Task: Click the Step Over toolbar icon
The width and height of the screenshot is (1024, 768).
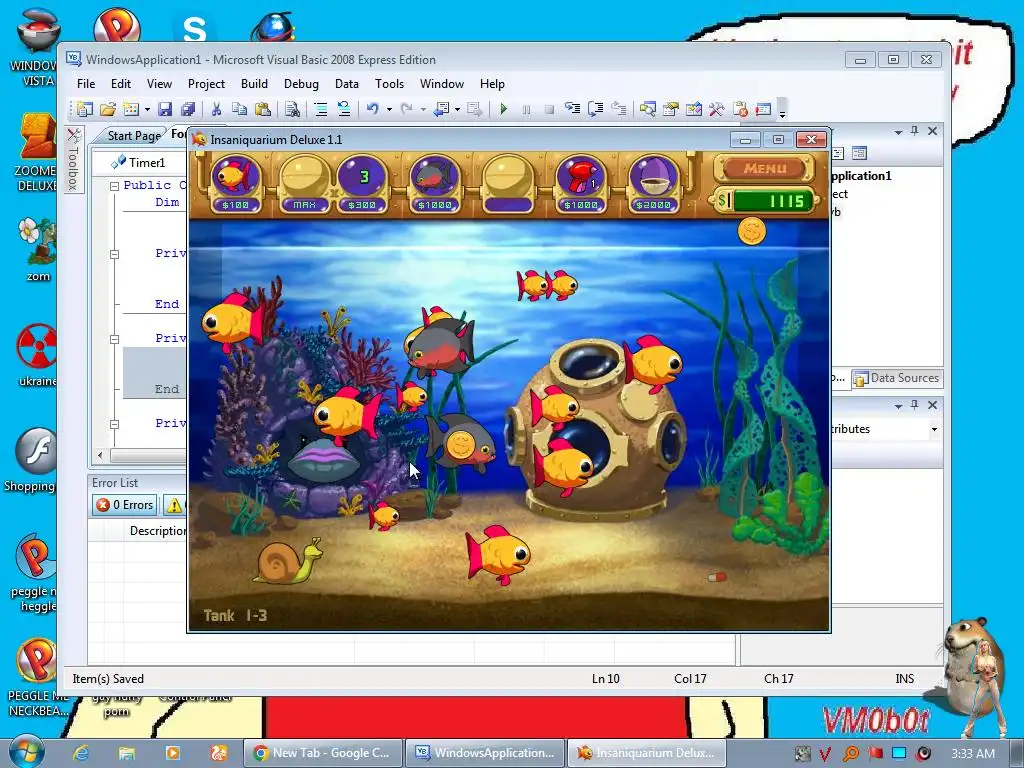Action: (x=596, y=109)
